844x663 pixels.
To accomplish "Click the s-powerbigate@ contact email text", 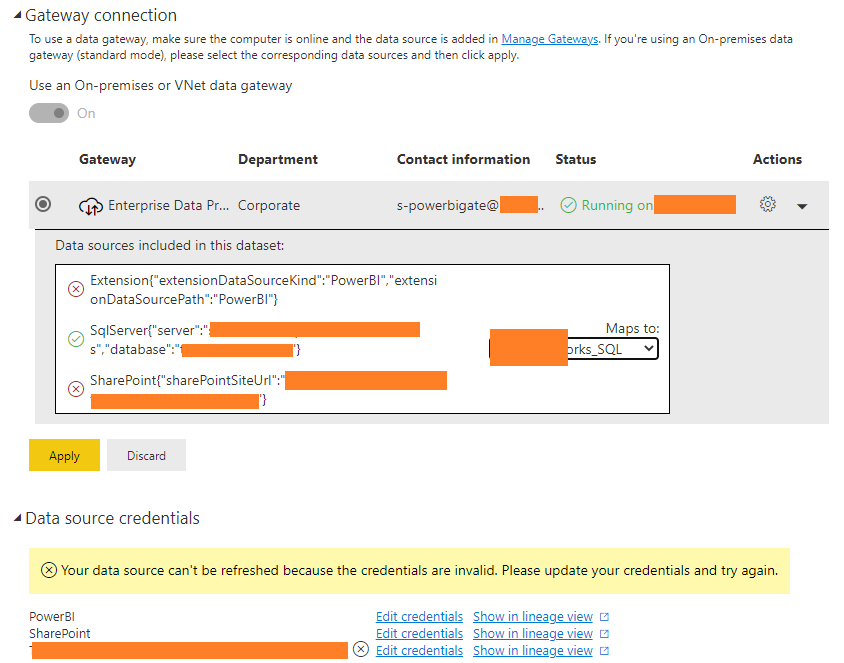I will (448, 206).
